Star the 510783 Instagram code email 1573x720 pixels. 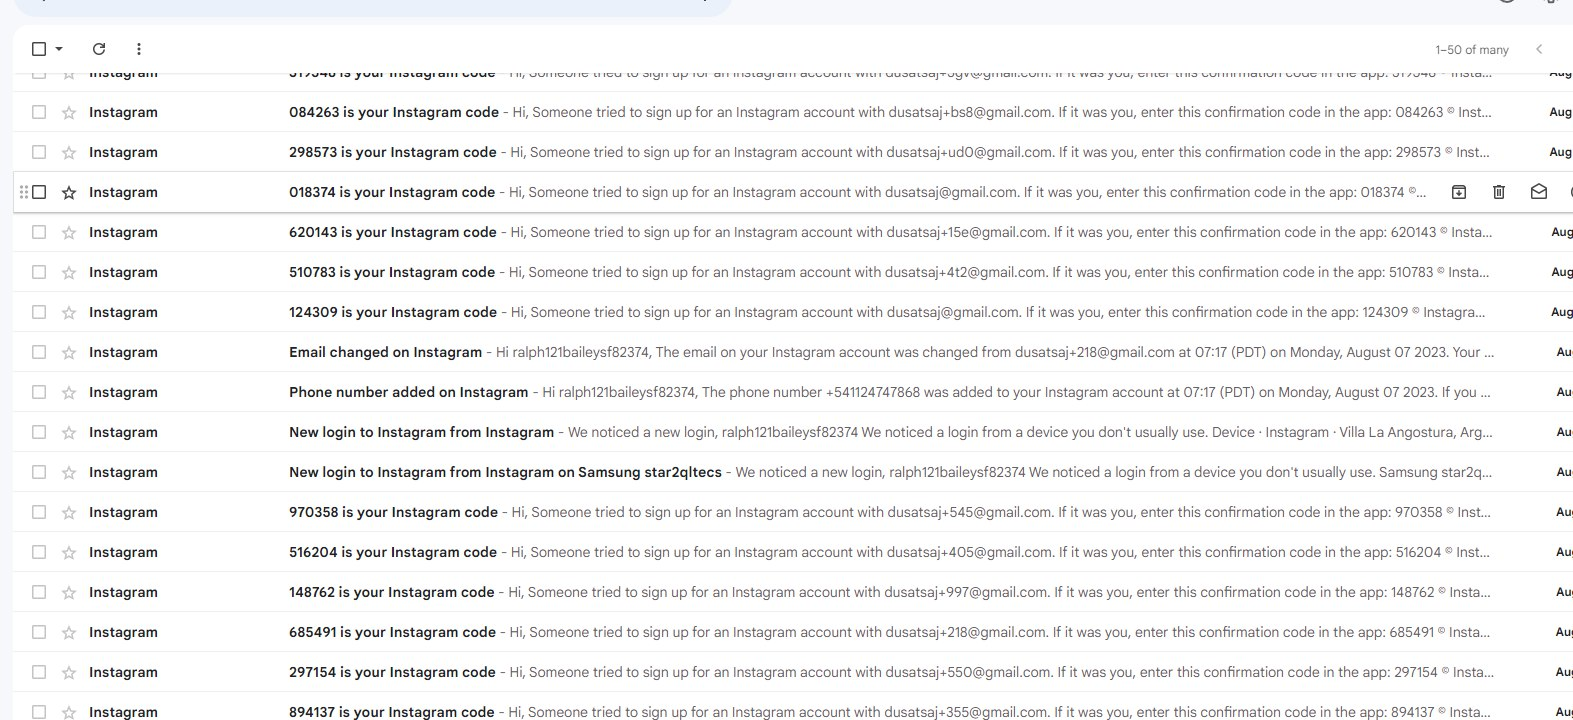pyautogui.click(x=69, y=272)
